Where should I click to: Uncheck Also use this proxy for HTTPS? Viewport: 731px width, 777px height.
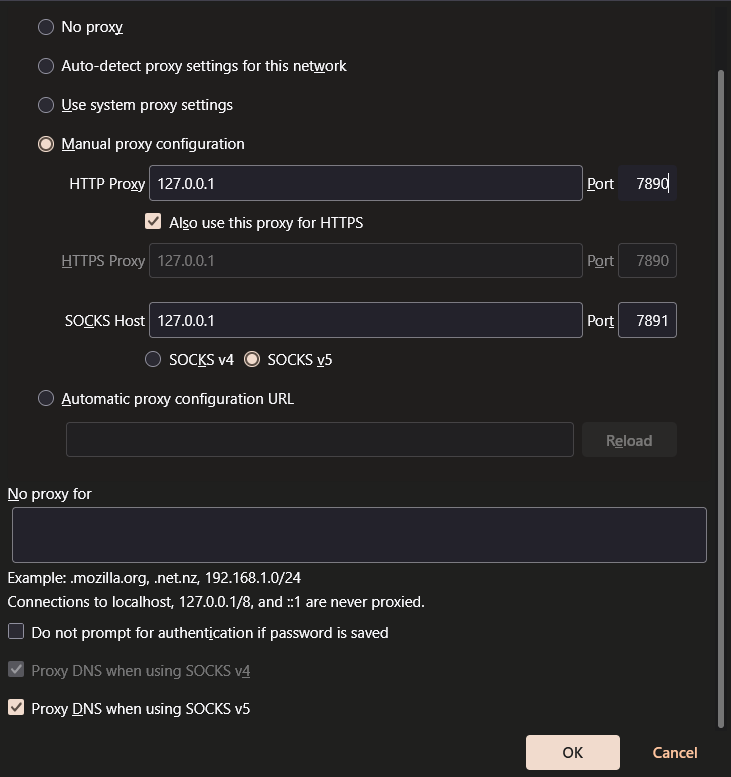pos(153,222)
